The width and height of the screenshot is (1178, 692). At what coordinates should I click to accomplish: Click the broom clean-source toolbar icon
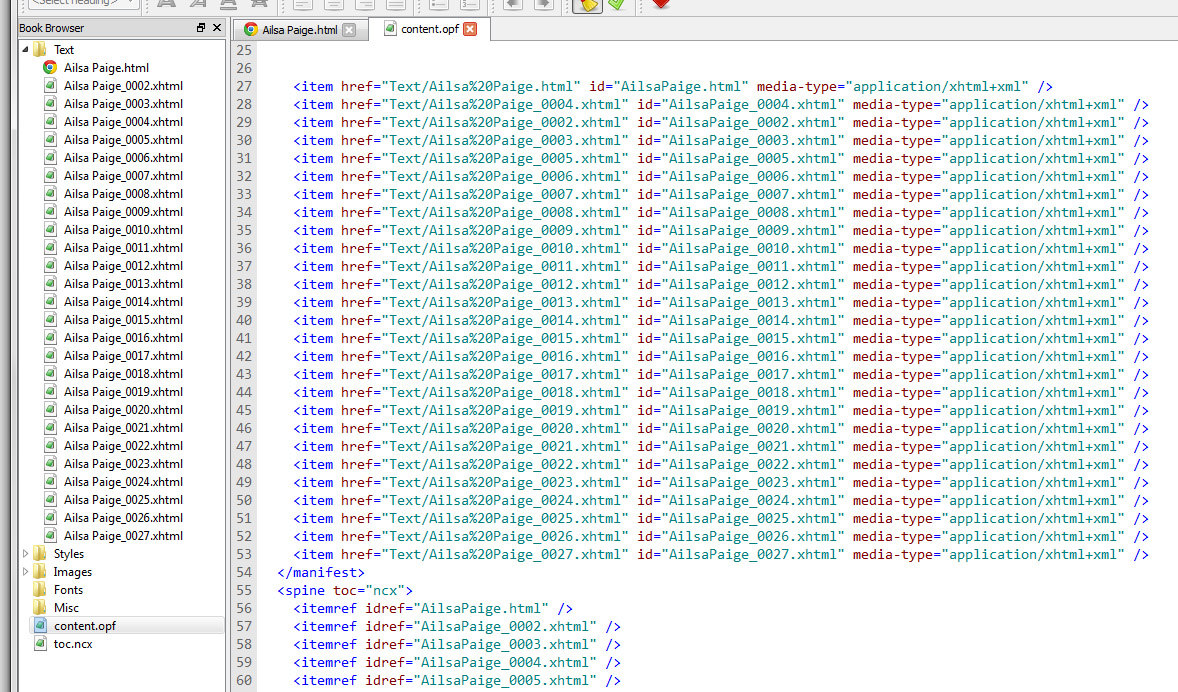pos(587,5)
